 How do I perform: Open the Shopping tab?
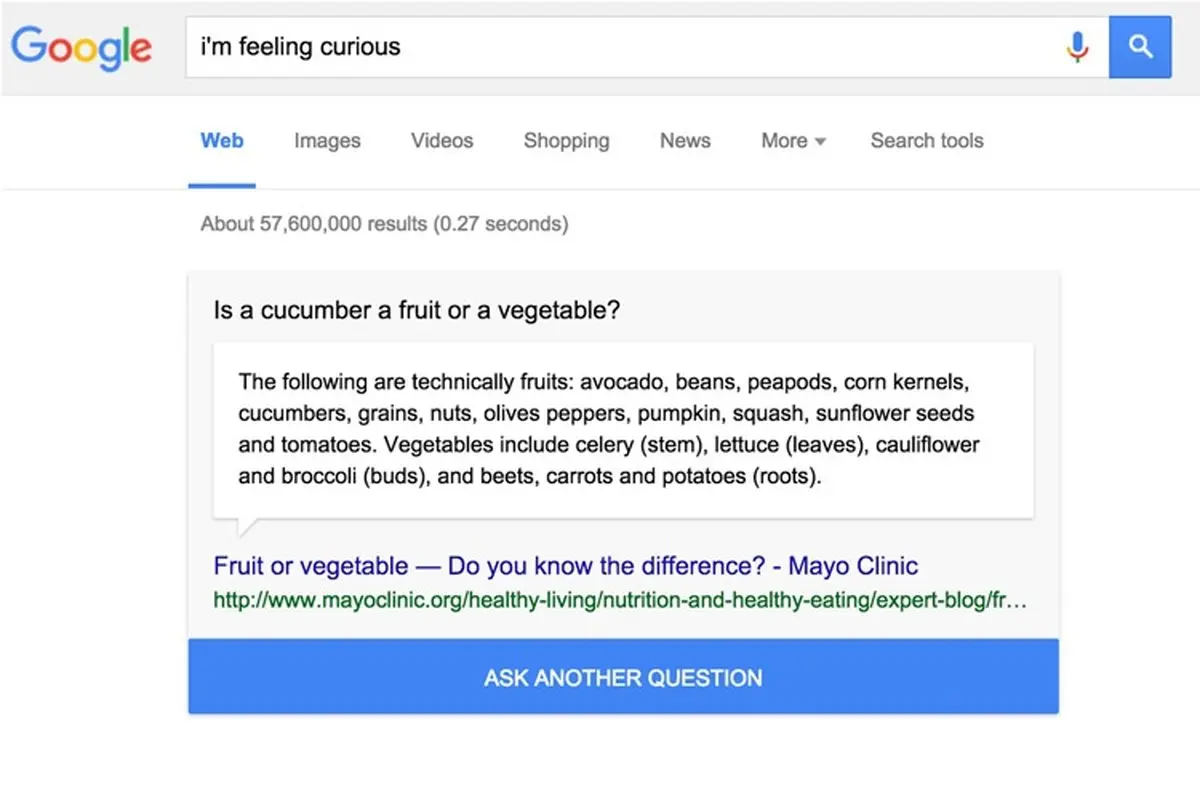[566, 141]
